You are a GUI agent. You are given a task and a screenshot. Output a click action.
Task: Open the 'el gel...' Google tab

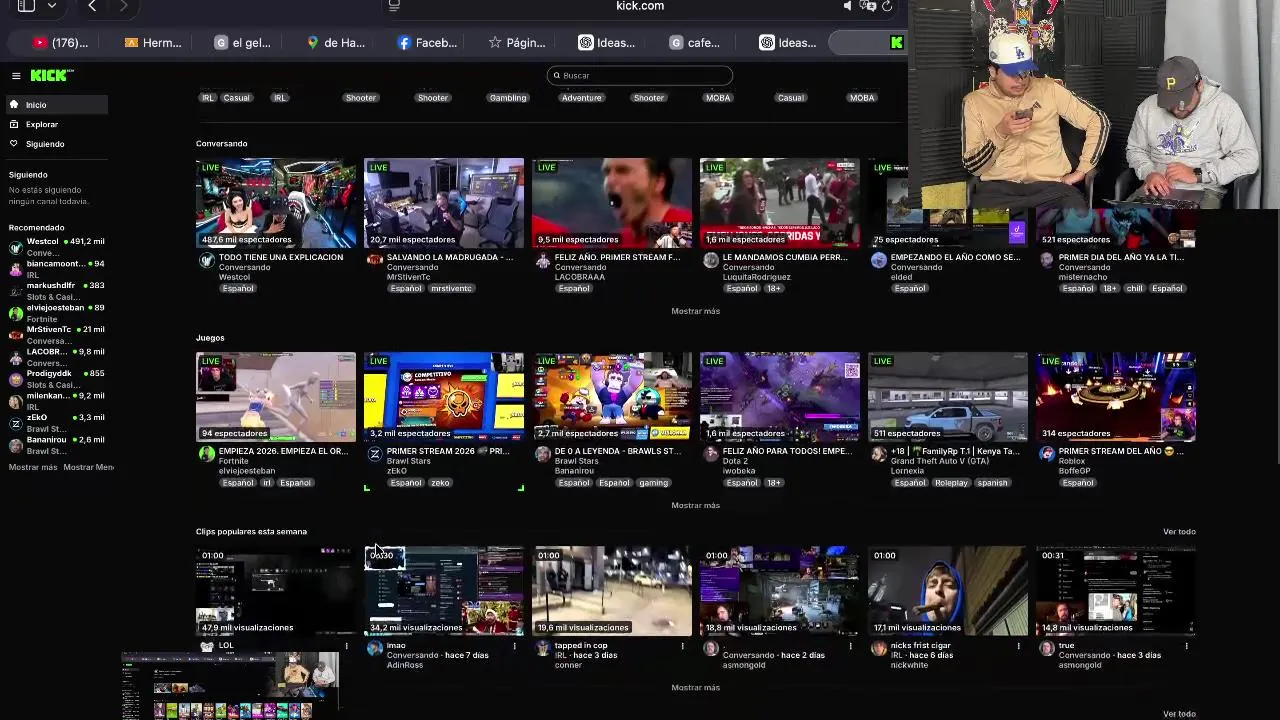(x=243, y=42)
